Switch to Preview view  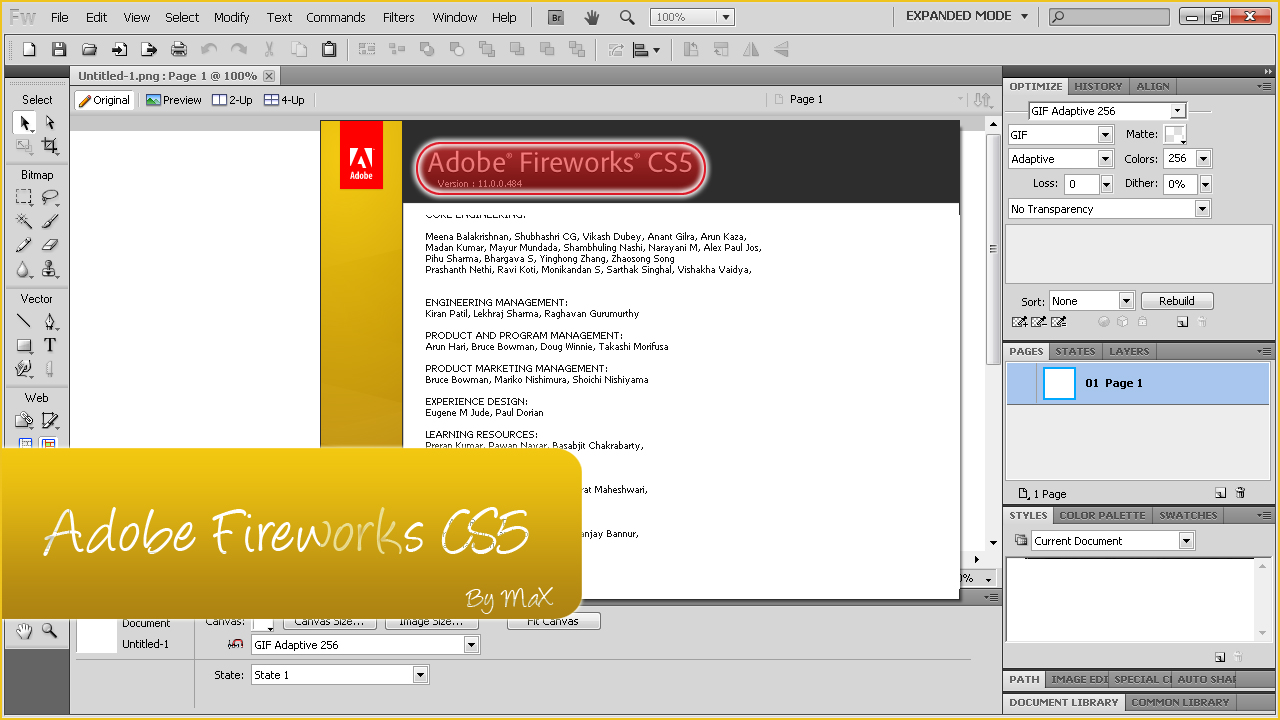click(x=174, y=100)
